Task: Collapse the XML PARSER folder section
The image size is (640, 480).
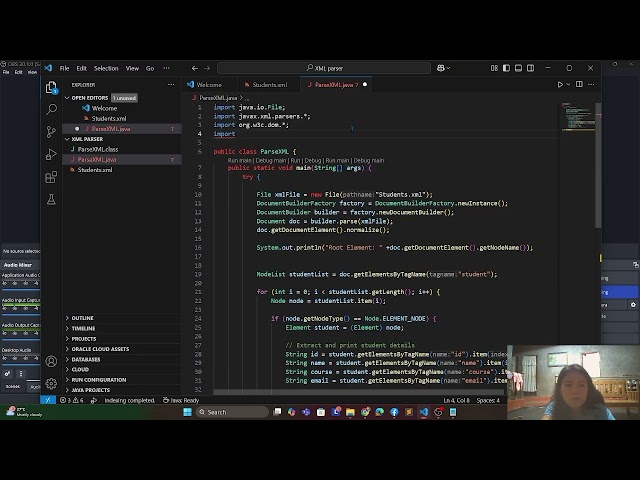Action: click(x=87, y=139)
